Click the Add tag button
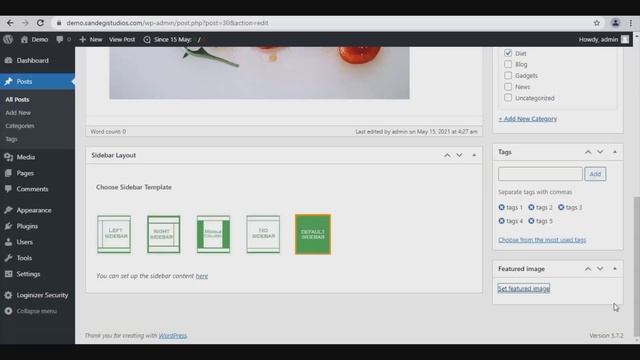The height and width of the screenshot is (360, 640). click(595, 174)
